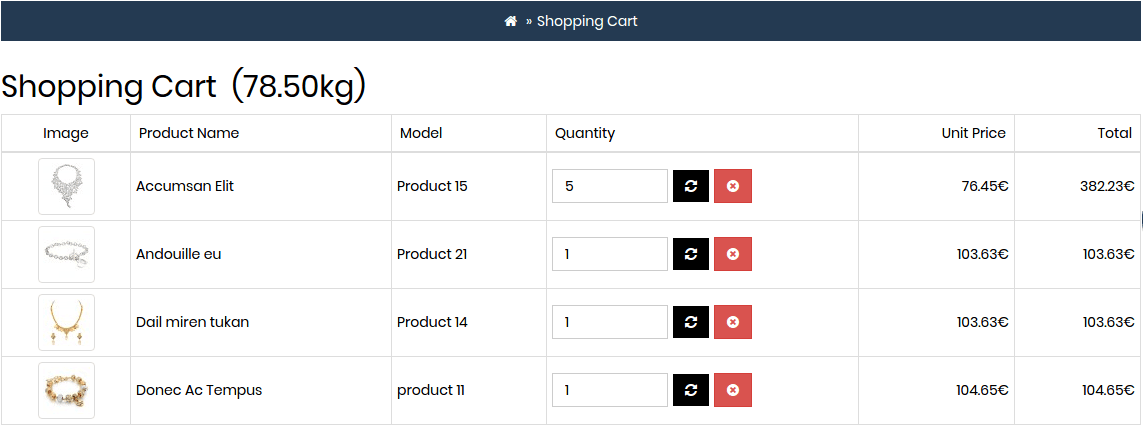The width and height of the screenshot is (1143, 425).
Task: Delete Andouille eu from cart
Action: click(x=733, y=254)
